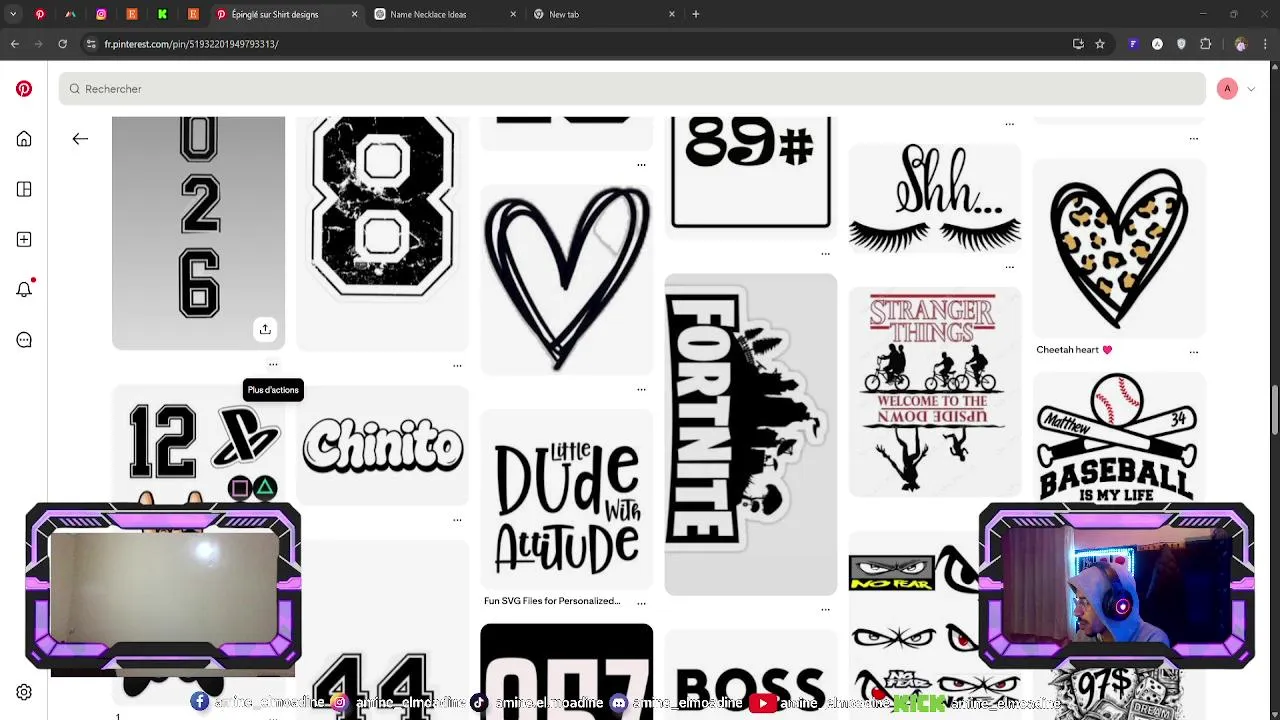This screenshot has height=720, width=1280.
Task: Click the purple F extension icon
Action: pyautogui.click(x=1133, y=44)
